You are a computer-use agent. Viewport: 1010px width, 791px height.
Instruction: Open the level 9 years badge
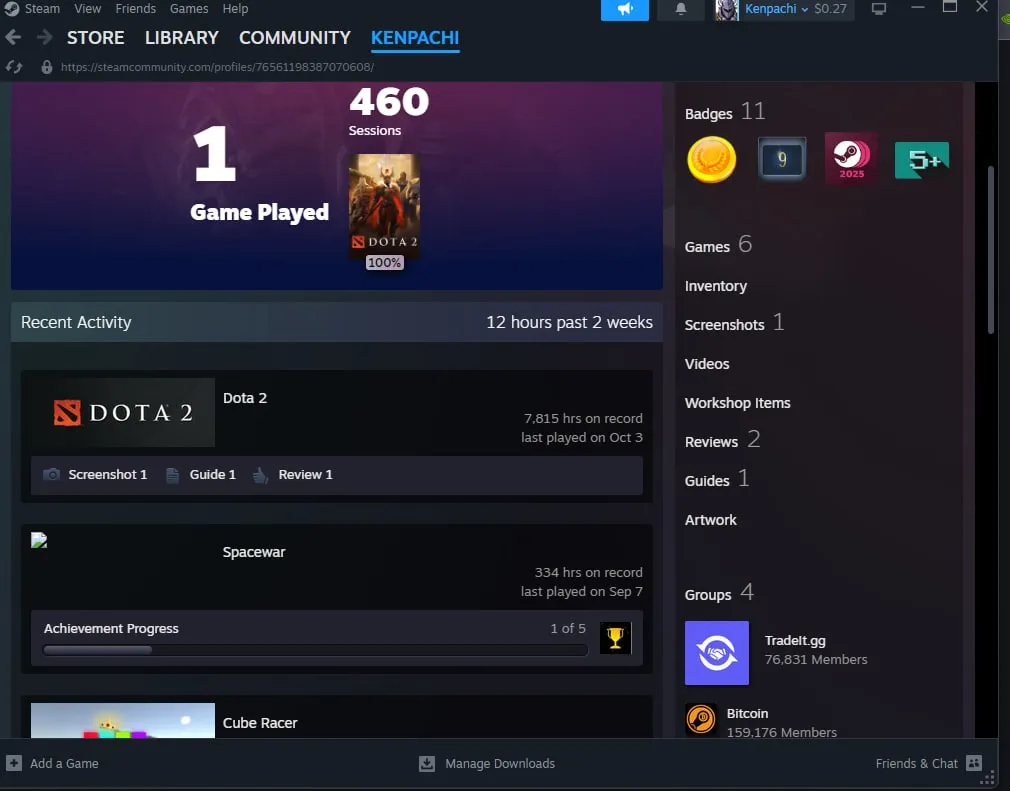pos(782,159)
